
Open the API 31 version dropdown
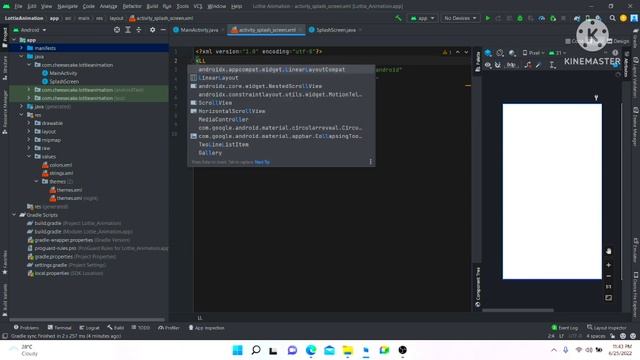(x=558, y=53)
